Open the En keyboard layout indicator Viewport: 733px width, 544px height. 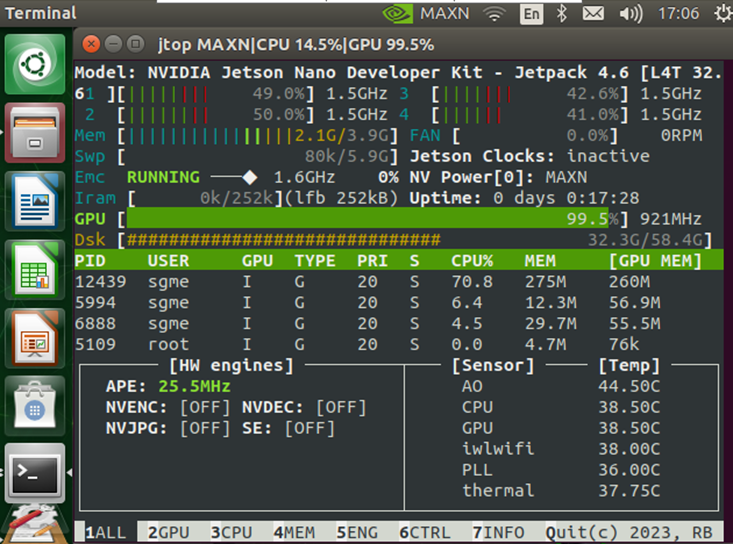pos(532,14)
